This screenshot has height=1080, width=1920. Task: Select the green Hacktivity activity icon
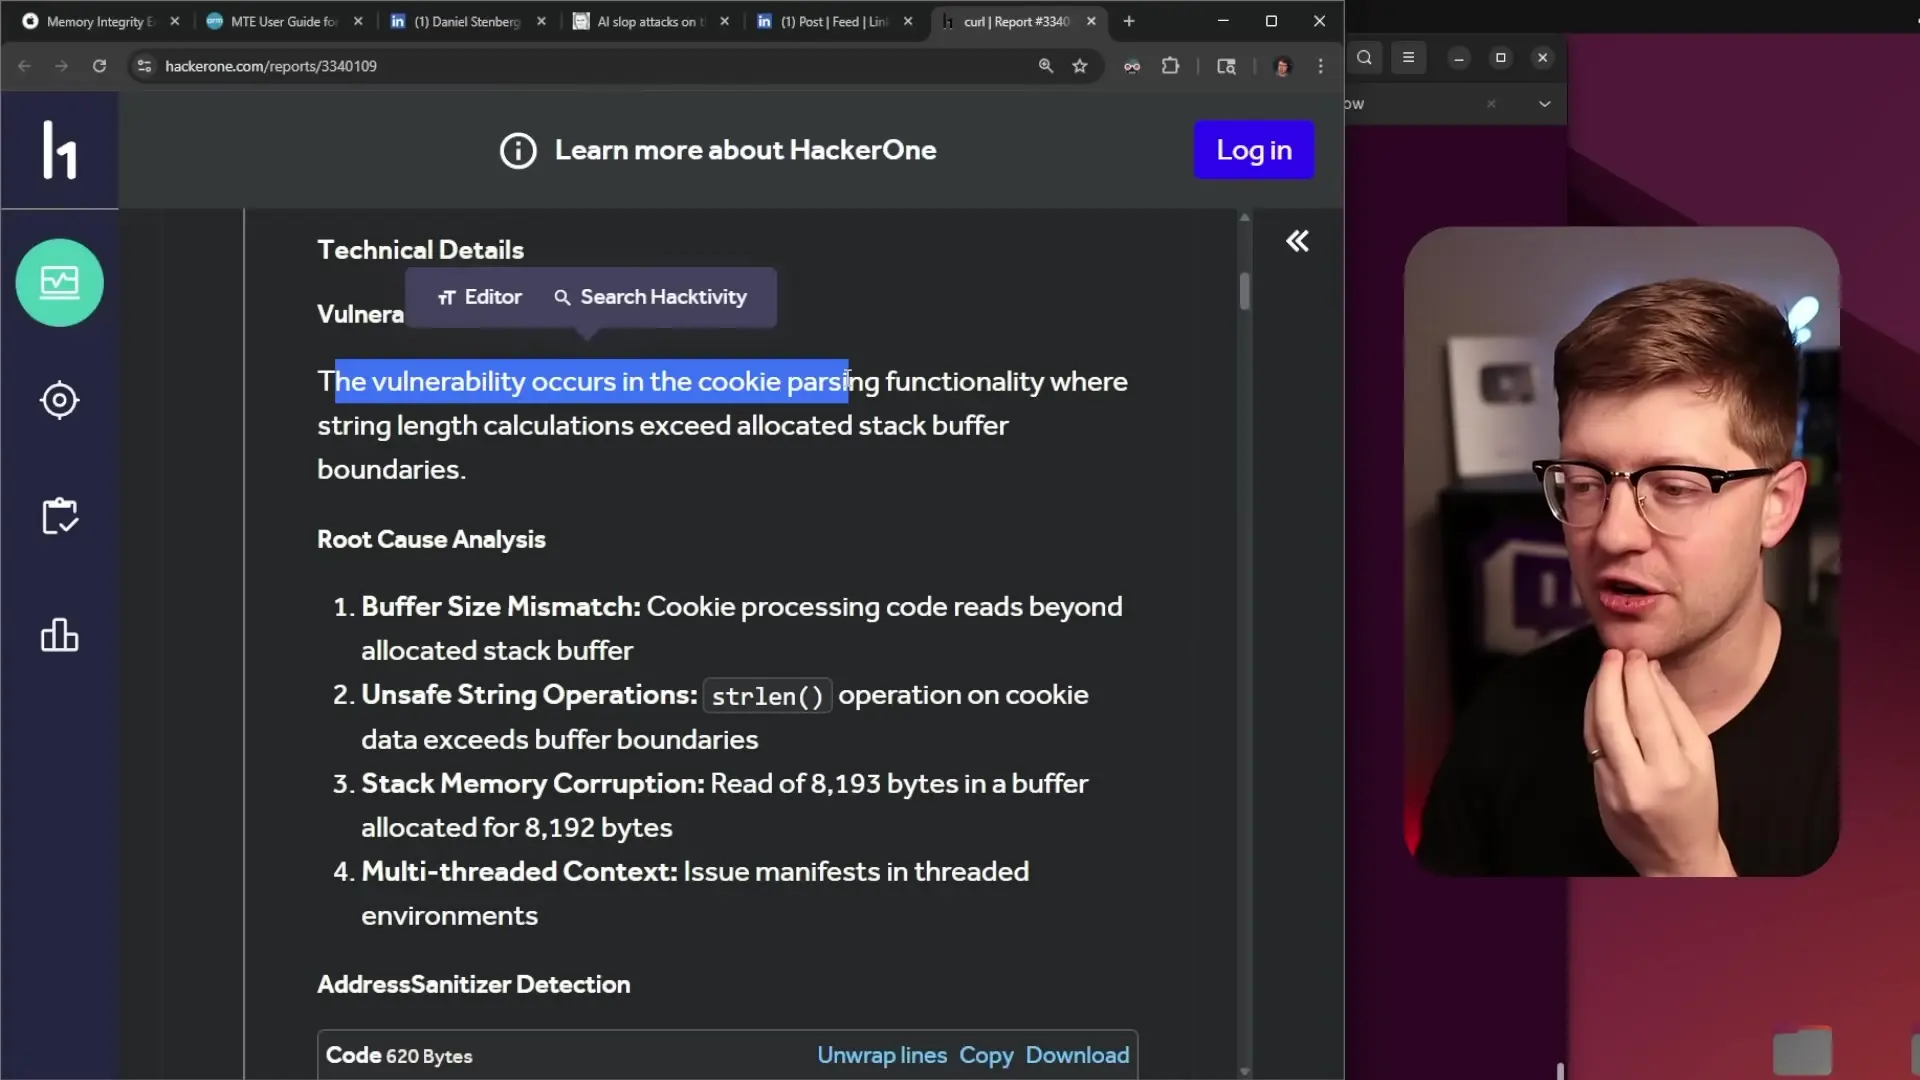click(x=59, y=283)
